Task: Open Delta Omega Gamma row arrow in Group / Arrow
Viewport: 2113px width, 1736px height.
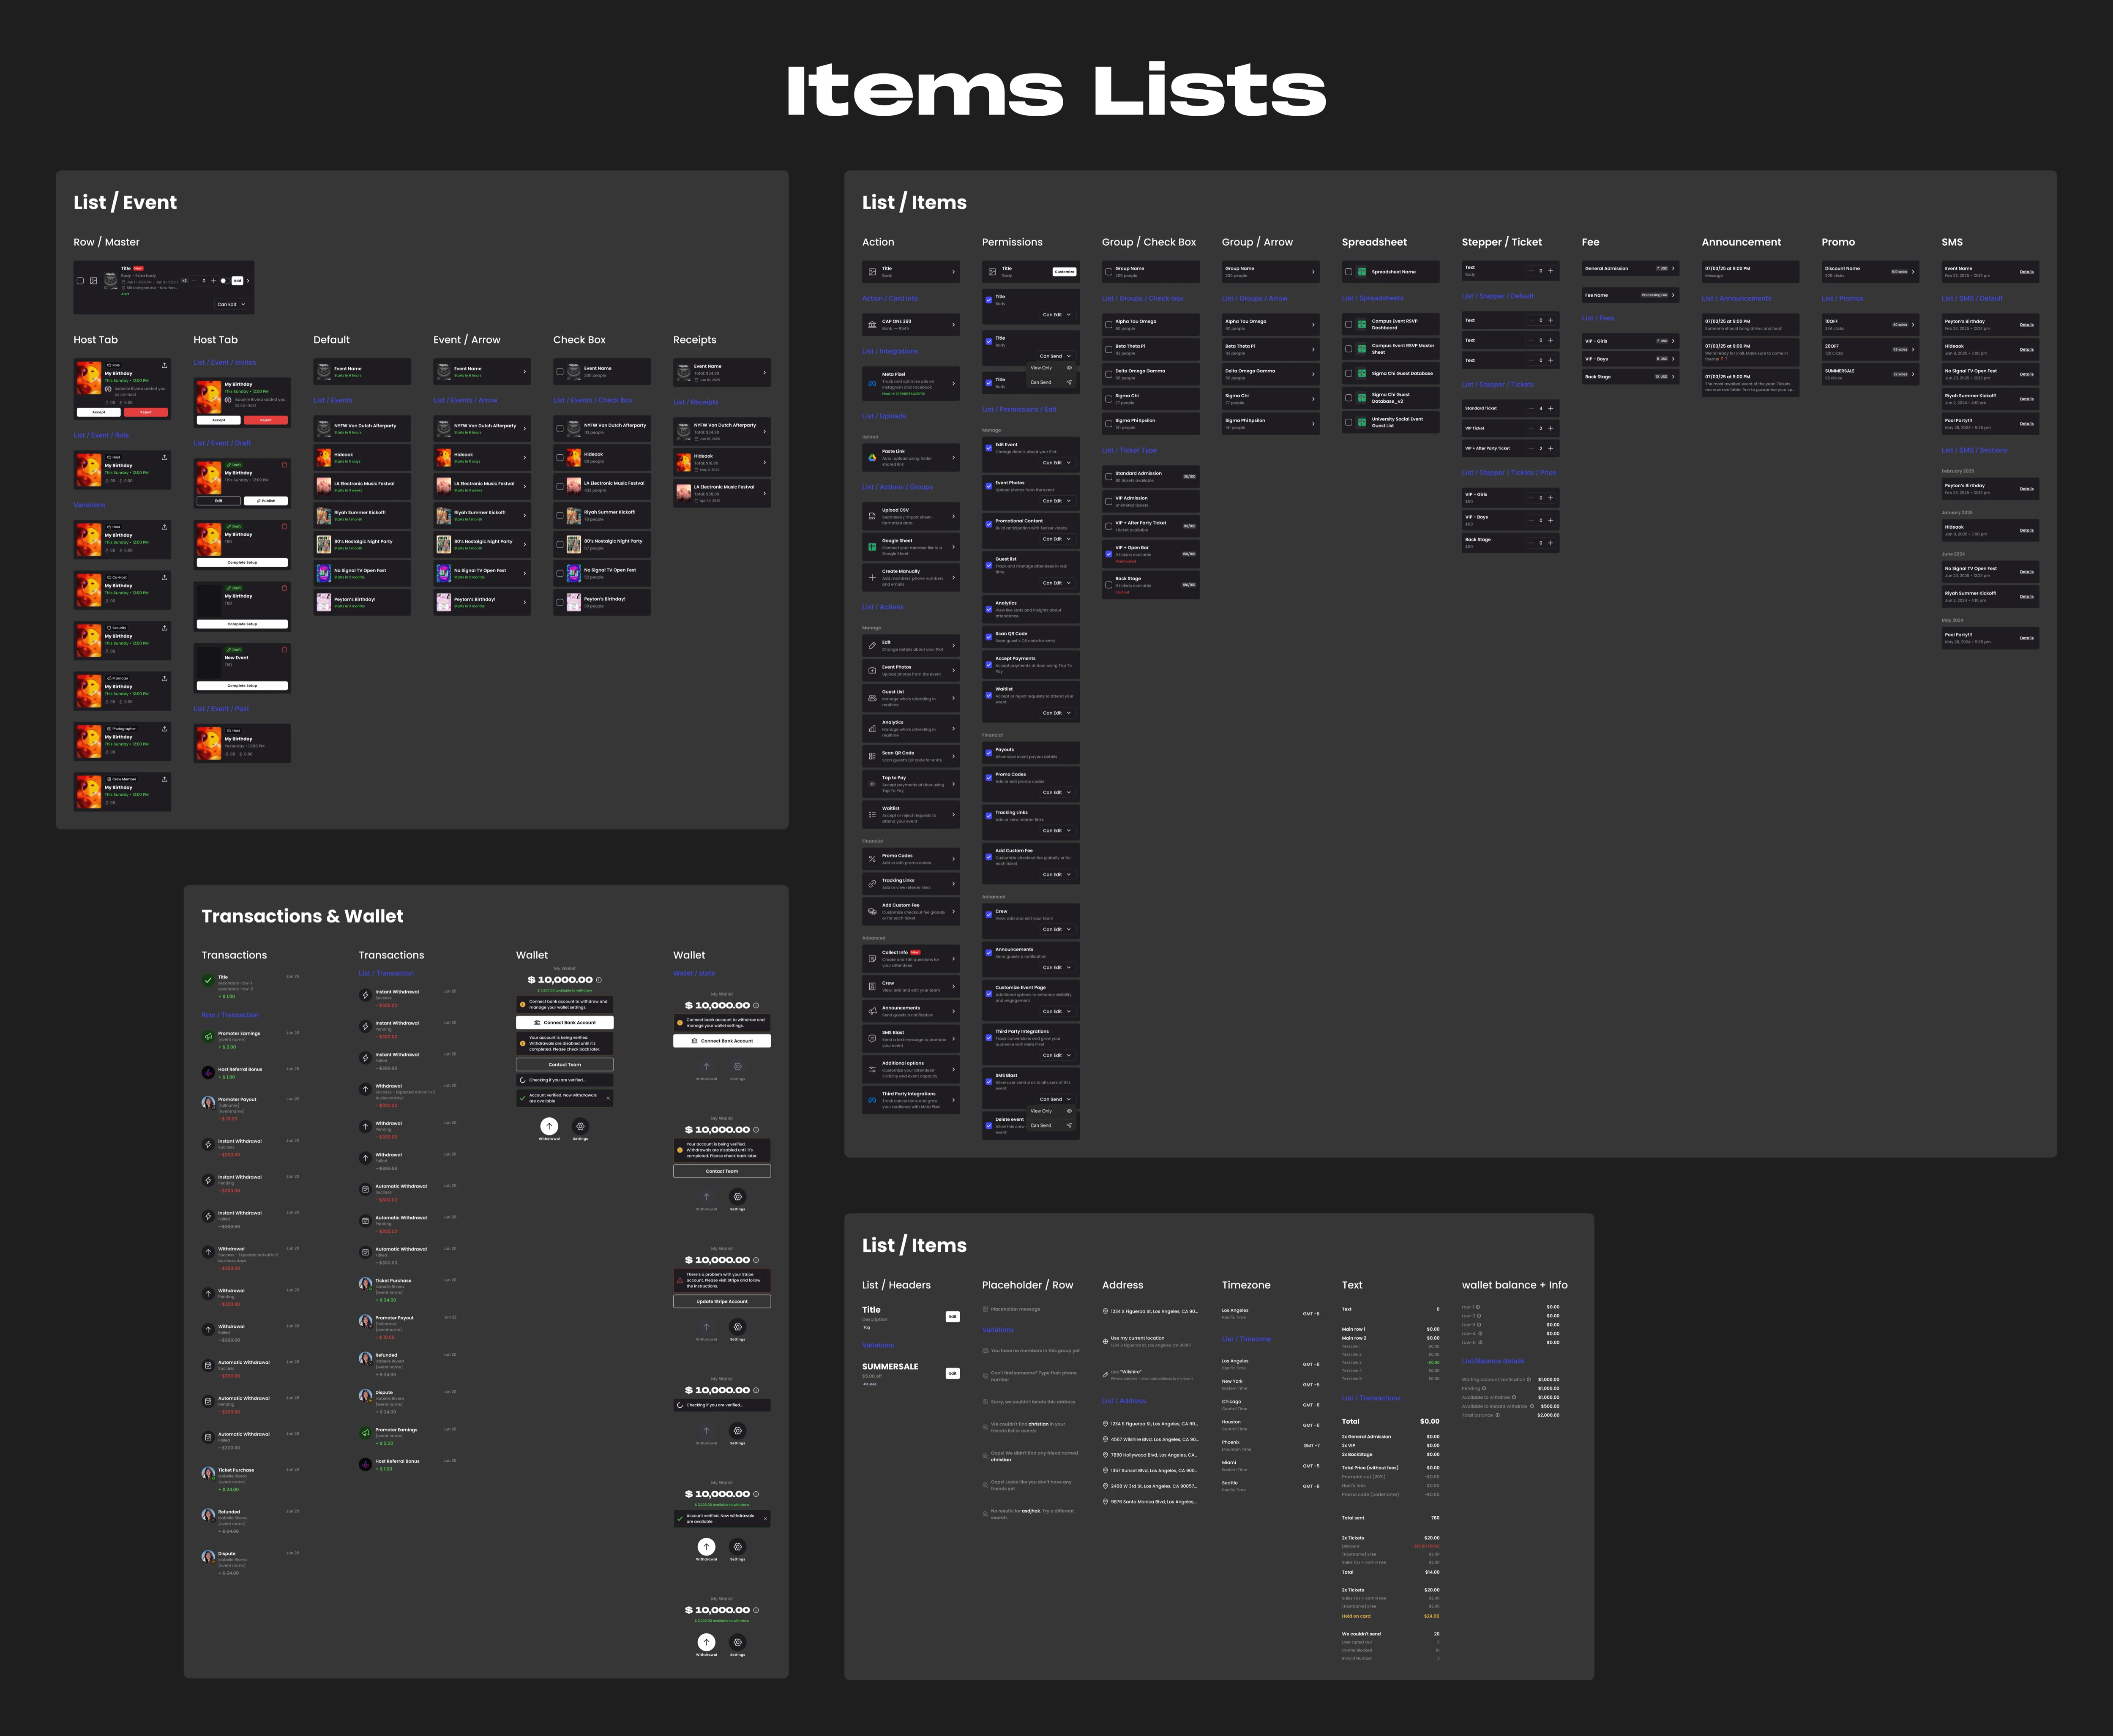Action: click(x=1313, y=374)
